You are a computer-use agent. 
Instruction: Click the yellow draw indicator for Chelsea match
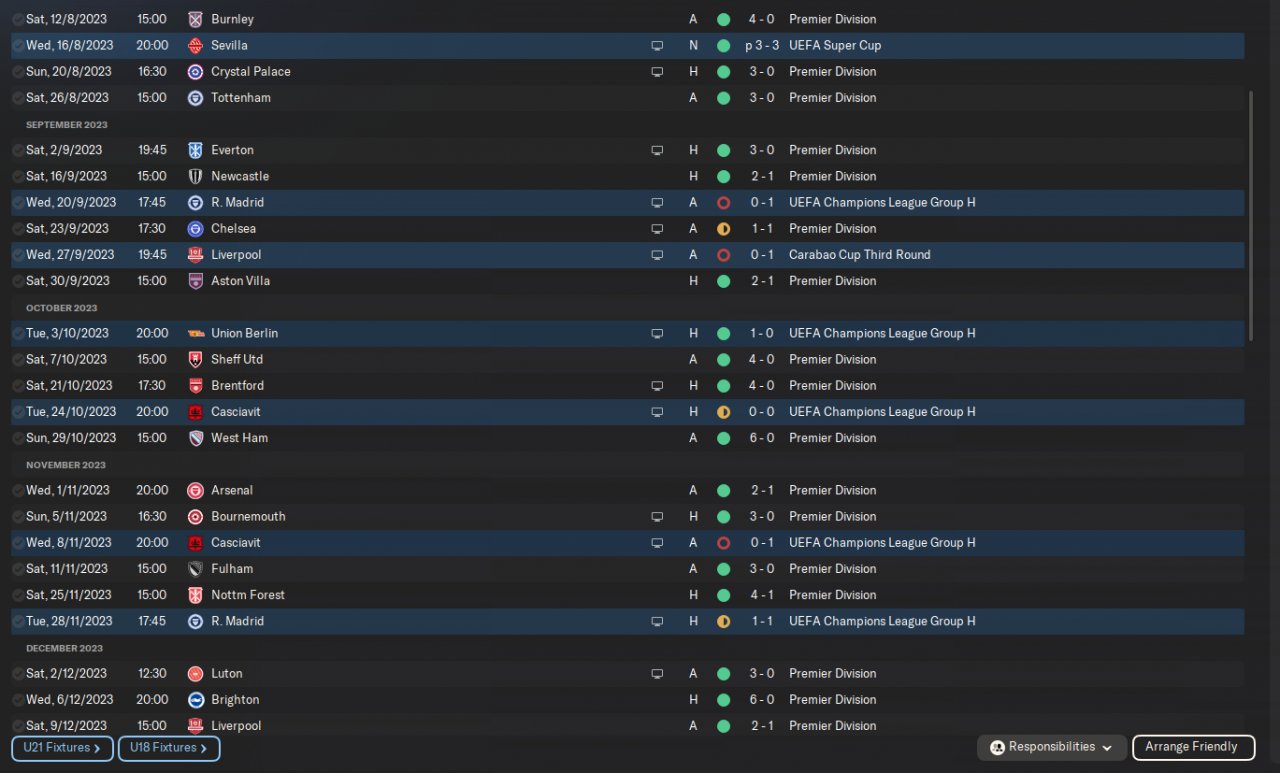tap(723, 229)
